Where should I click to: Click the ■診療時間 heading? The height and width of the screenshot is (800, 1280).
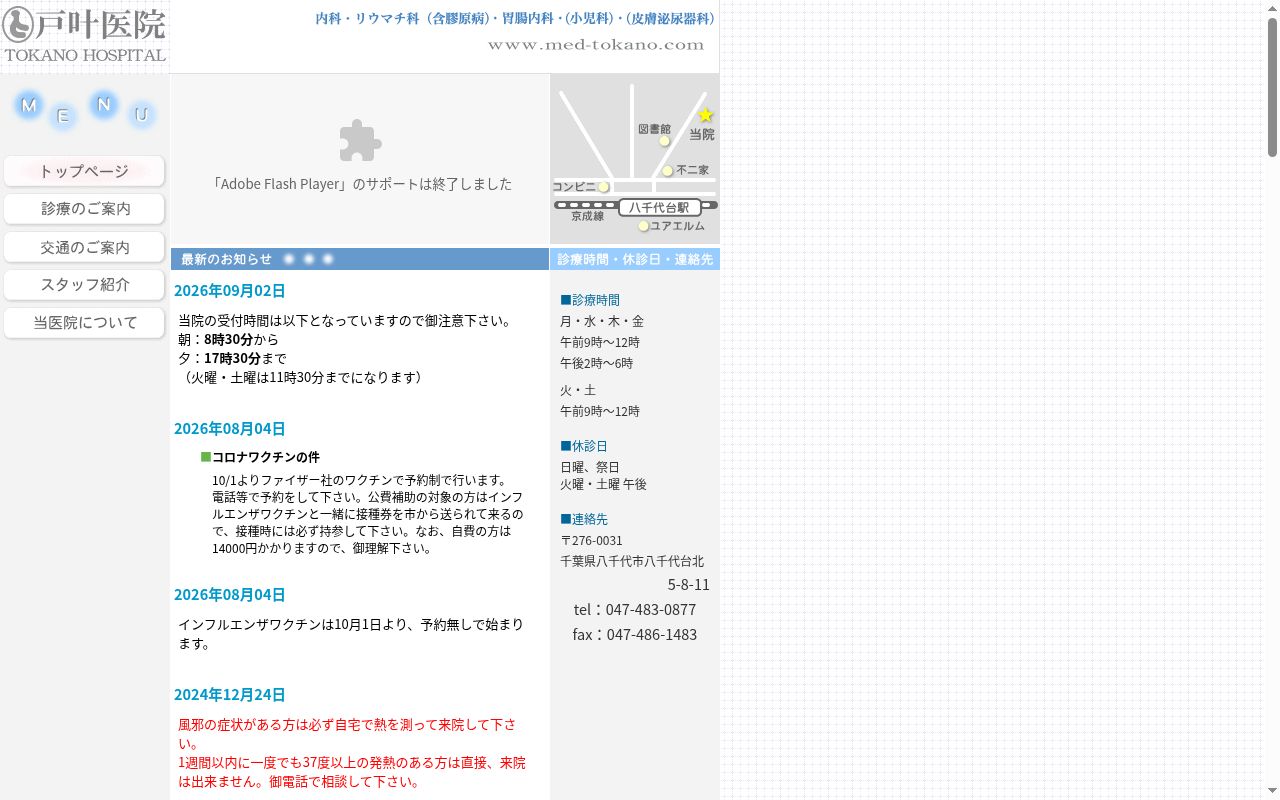coord(590,300)
